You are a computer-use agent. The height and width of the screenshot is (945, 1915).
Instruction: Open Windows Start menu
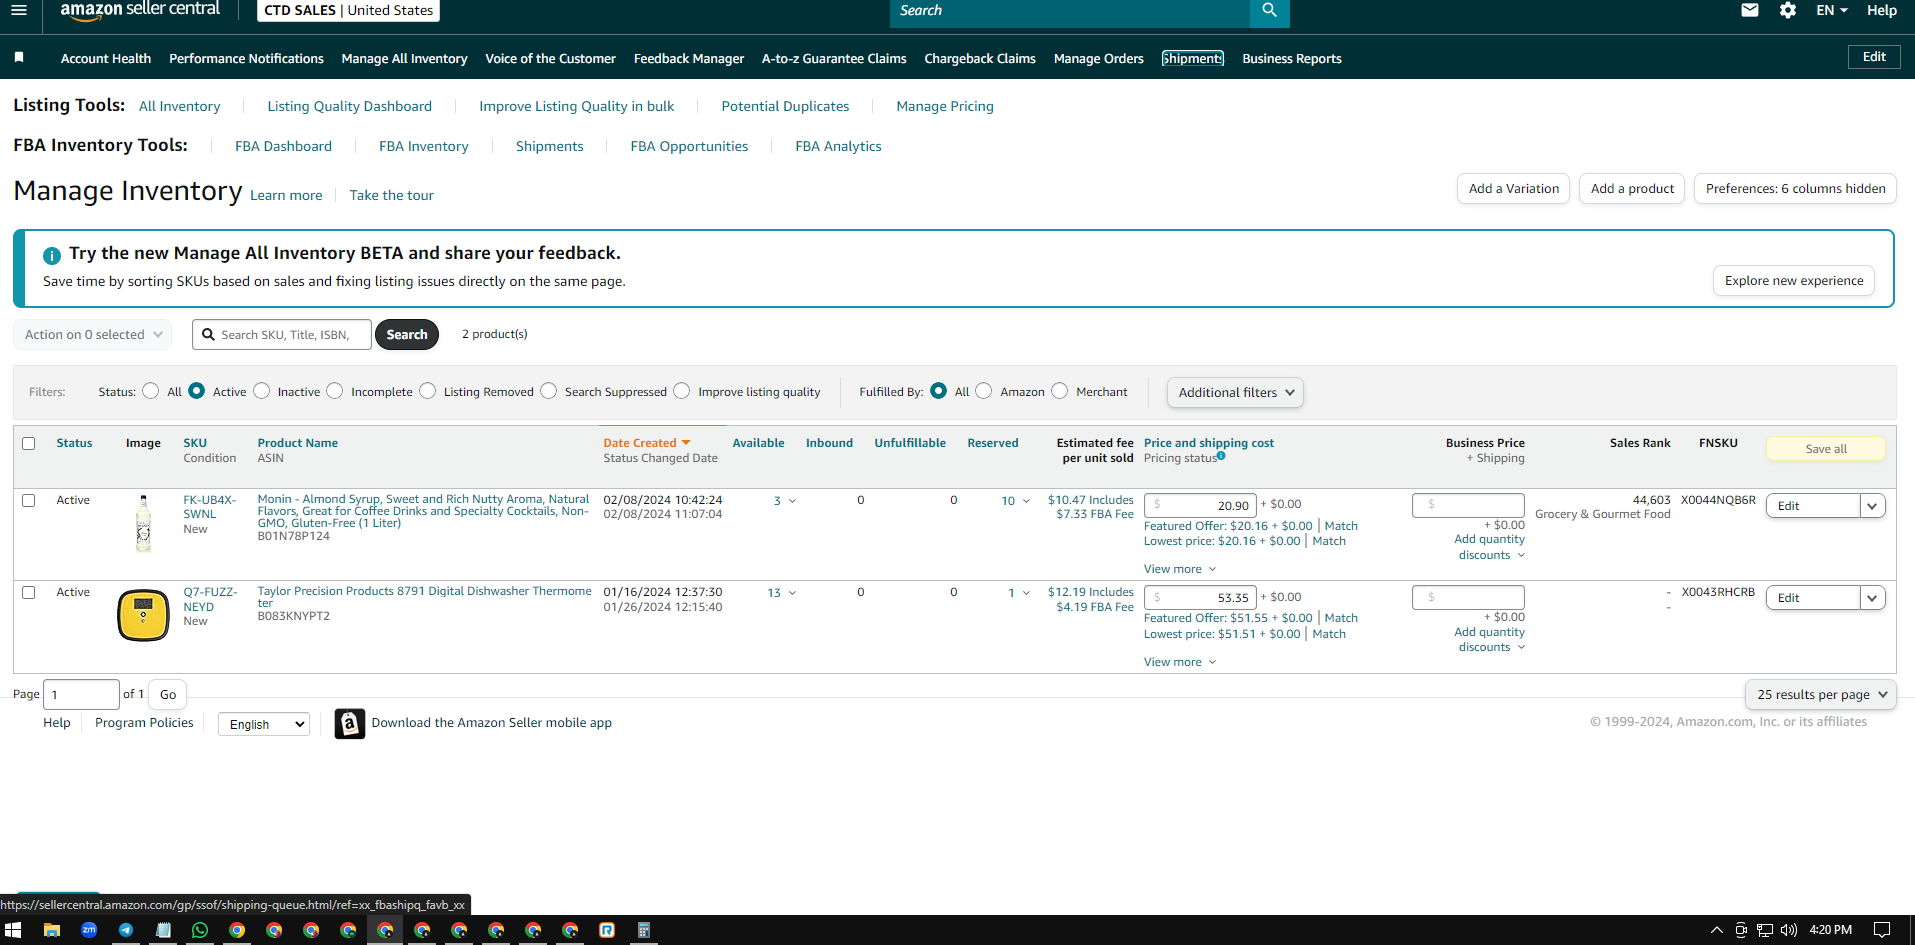click(13, 930)
